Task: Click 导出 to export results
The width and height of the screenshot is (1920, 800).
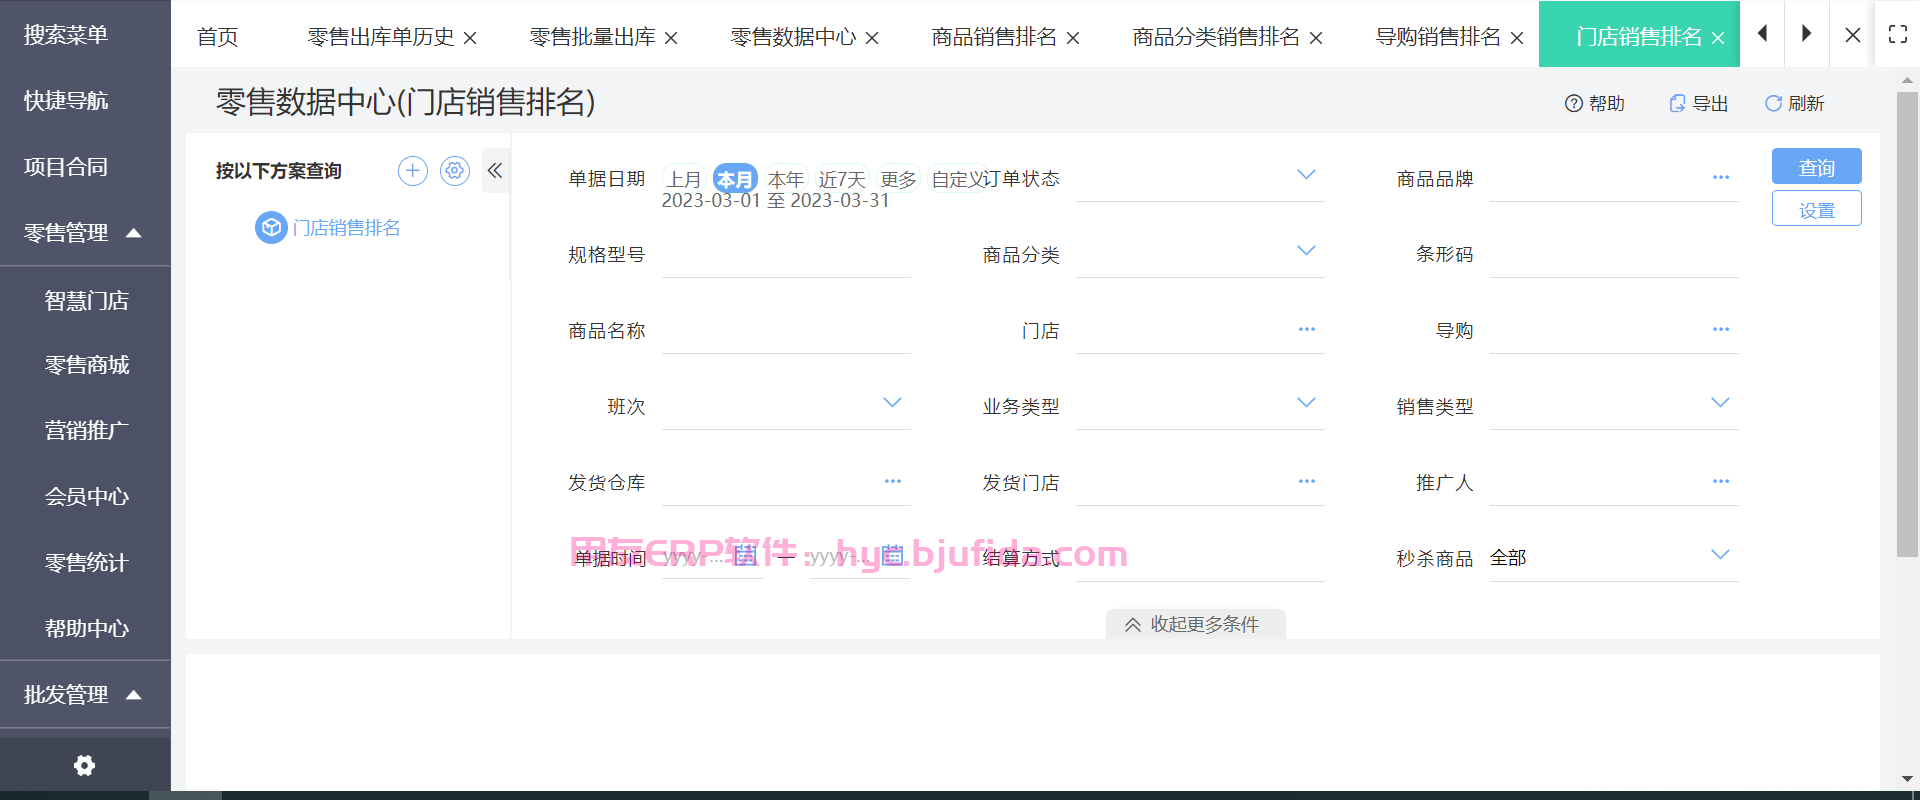Action: point(1699,103)
